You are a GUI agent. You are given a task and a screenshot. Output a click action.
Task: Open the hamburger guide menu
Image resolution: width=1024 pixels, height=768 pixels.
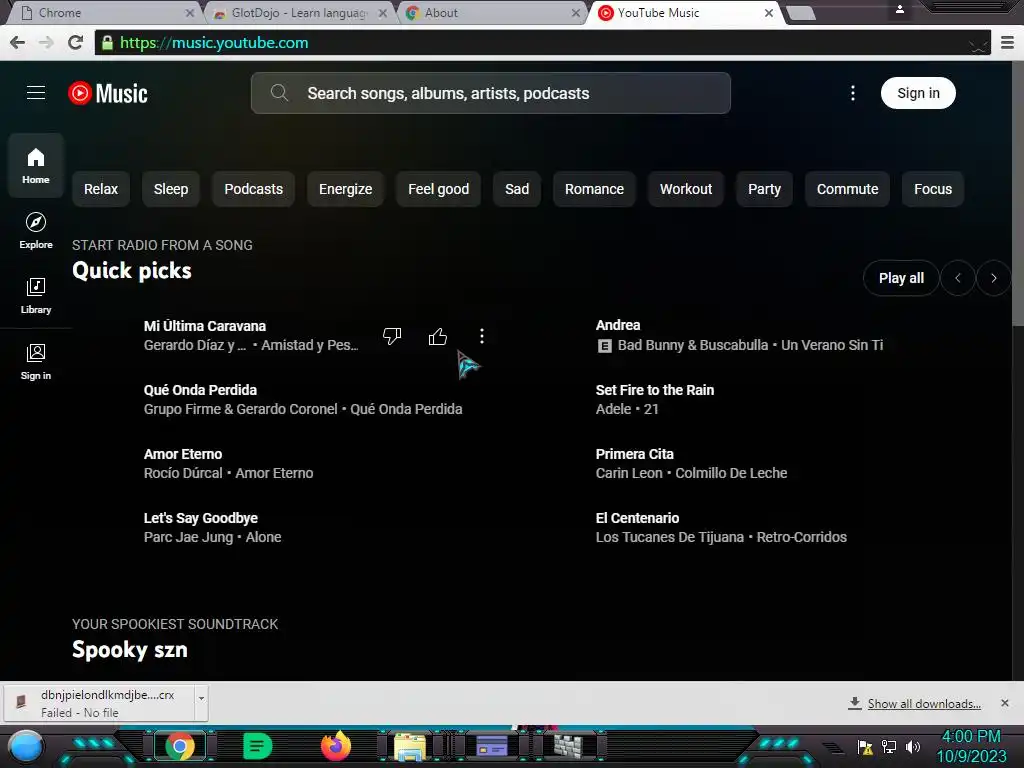[36, 93]
